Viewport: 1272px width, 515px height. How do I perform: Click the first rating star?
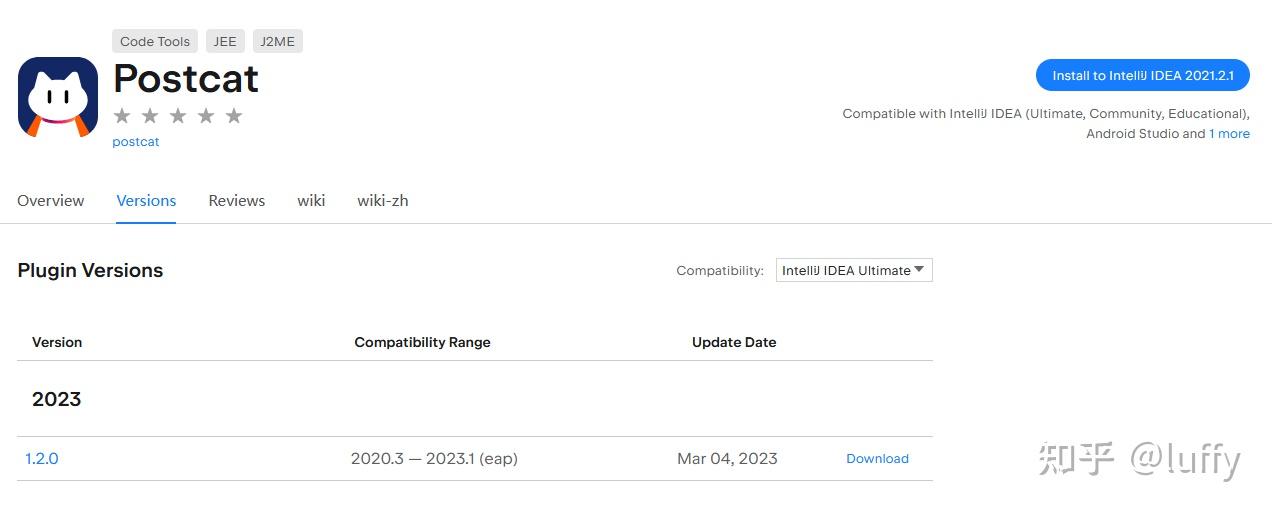[122, 116]
